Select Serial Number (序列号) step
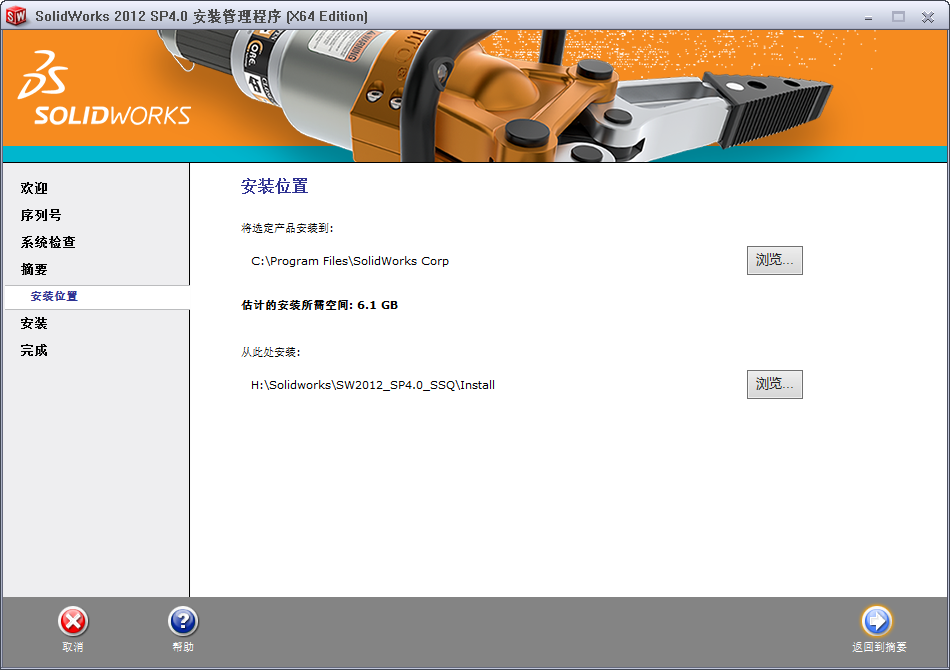The width and height of the screenshot is (950, 670). tap(41, 216)
